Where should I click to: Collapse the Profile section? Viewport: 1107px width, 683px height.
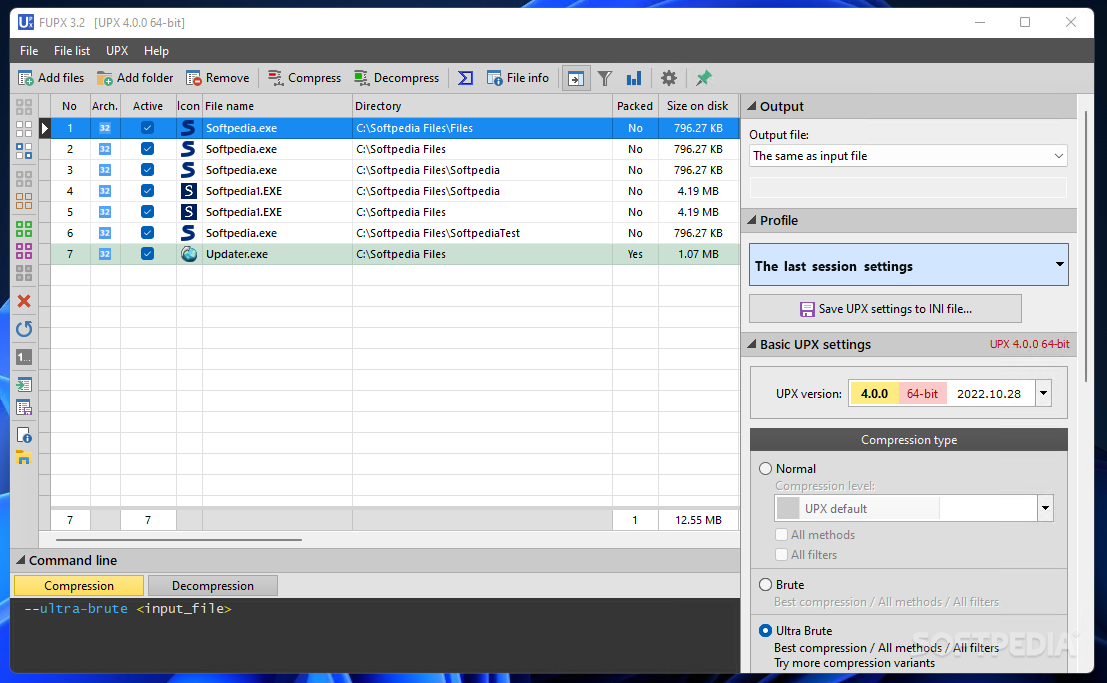pyautogui.click(x=752, y=220)
